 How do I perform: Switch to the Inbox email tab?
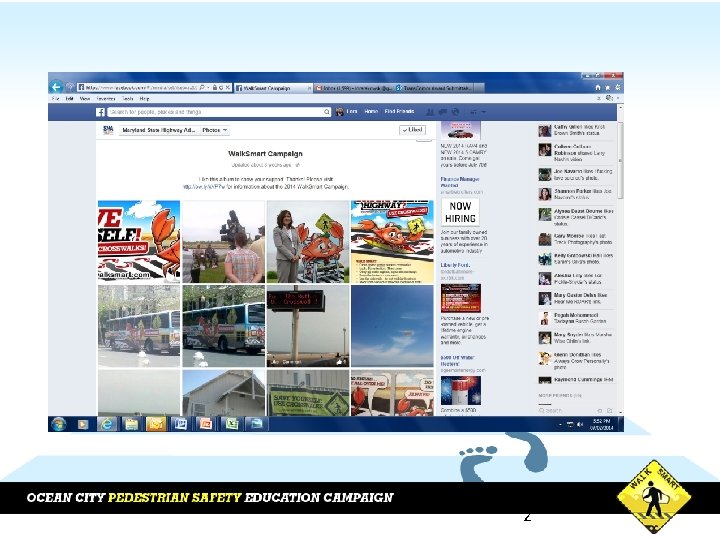coord(354,88)
